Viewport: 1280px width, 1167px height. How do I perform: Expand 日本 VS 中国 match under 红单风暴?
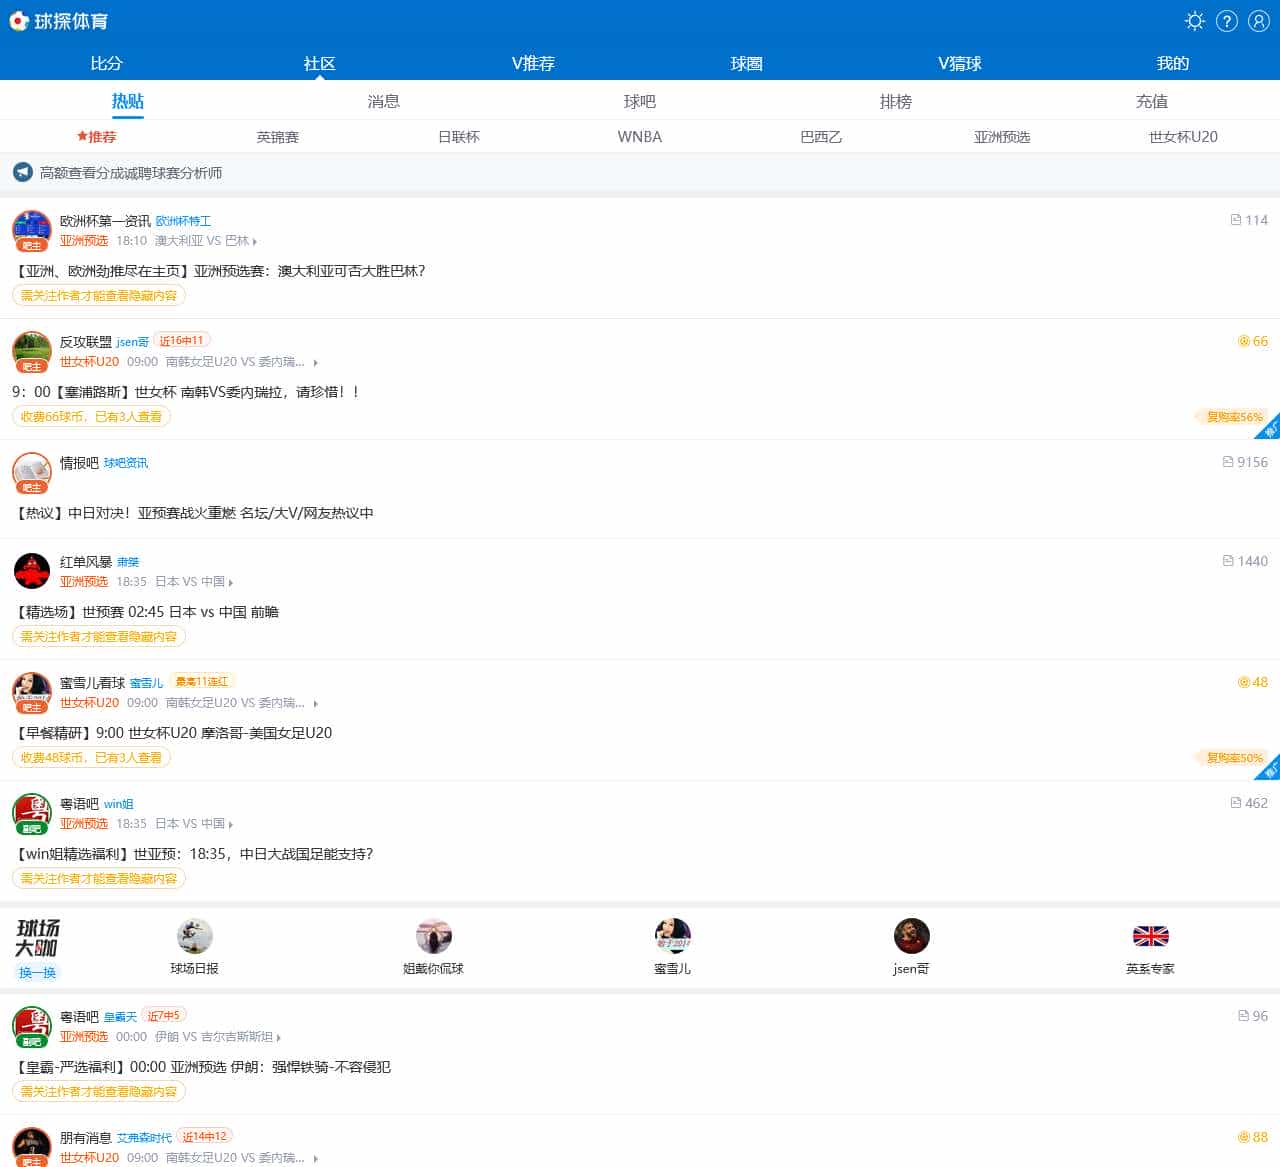pyautogui.click(x=231, y=582)
